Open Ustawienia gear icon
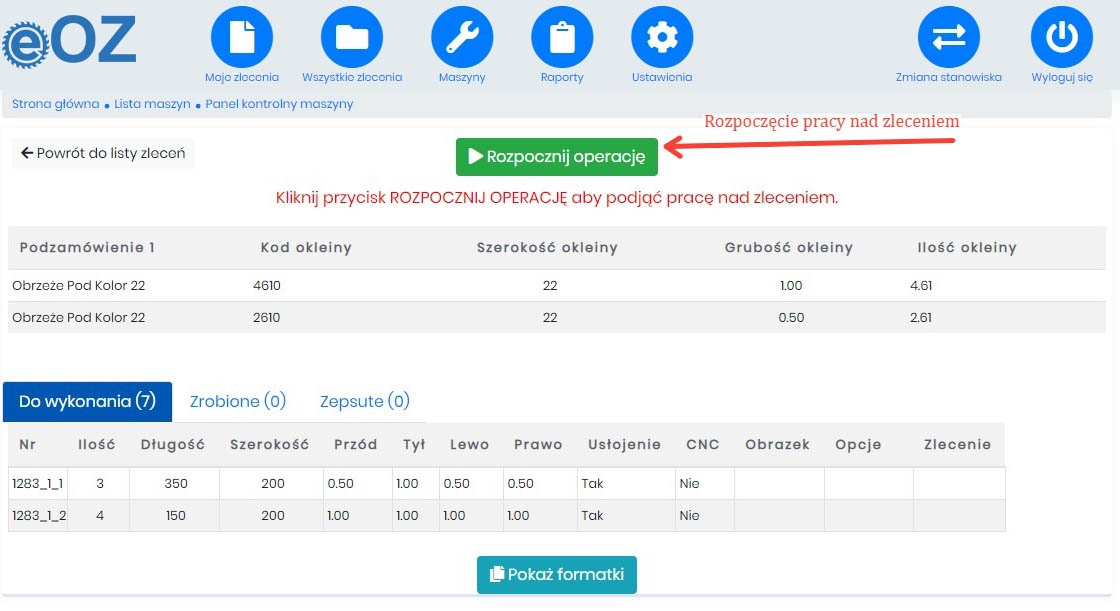 click(x=661, y=37)
